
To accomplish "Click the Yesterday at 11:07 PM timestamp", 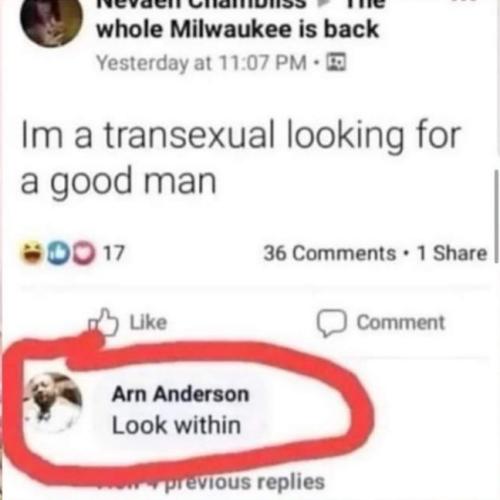I will (x=201, y=63).
